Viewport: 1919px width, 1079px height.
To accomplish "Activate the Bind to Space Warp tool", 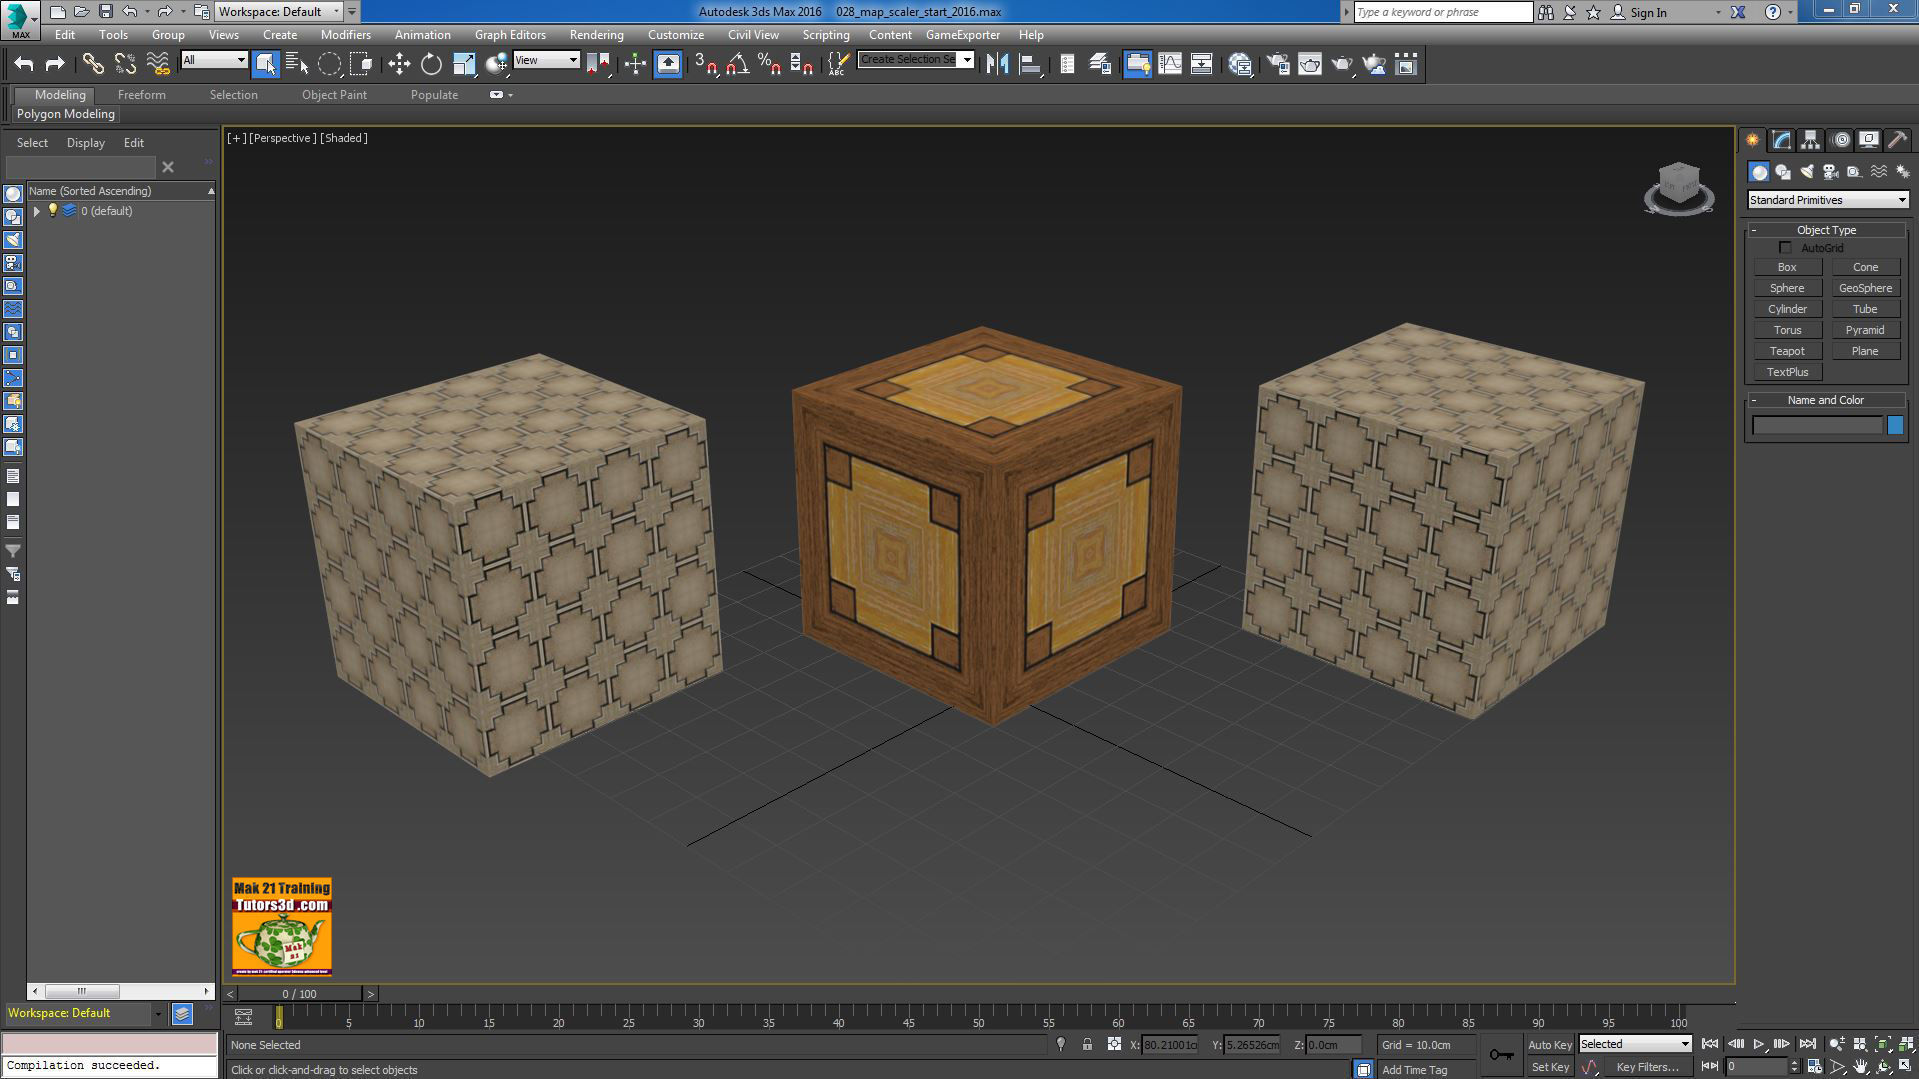I will tap(158, 64).
